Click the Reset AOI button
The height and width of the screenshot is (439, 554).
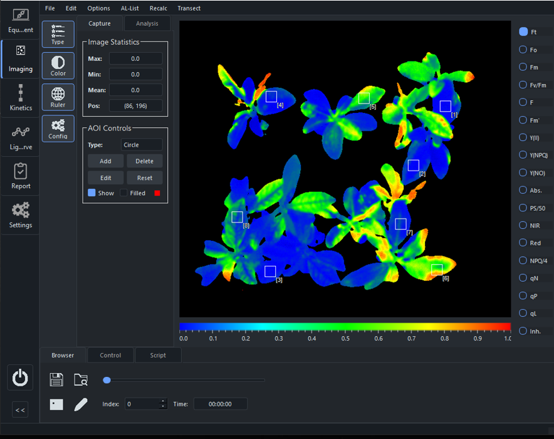pos(145,178)
